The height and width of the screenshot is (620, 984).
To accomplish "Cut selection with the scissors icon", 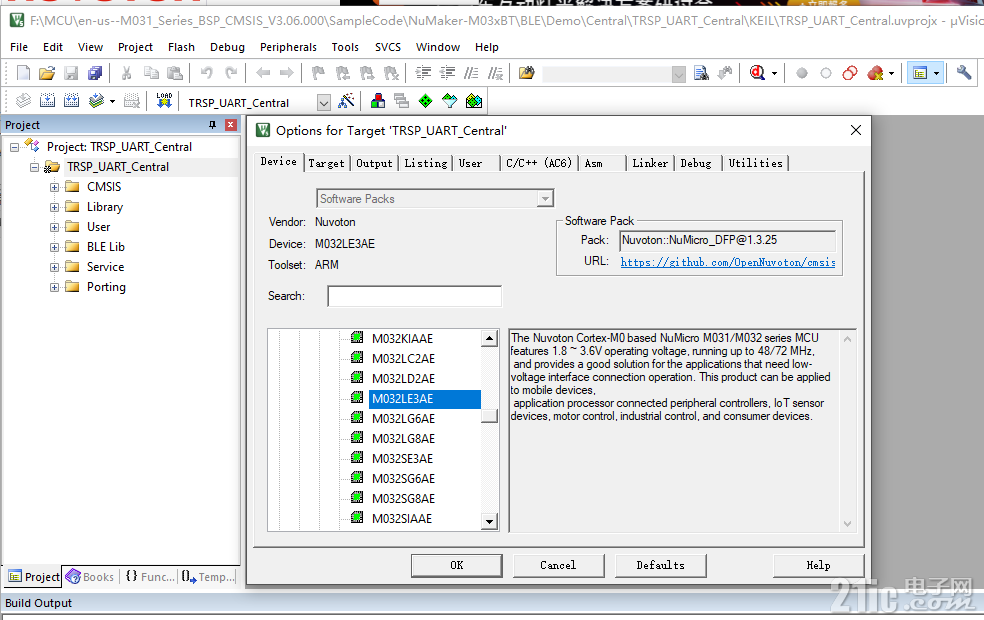I will coord(126,73).
